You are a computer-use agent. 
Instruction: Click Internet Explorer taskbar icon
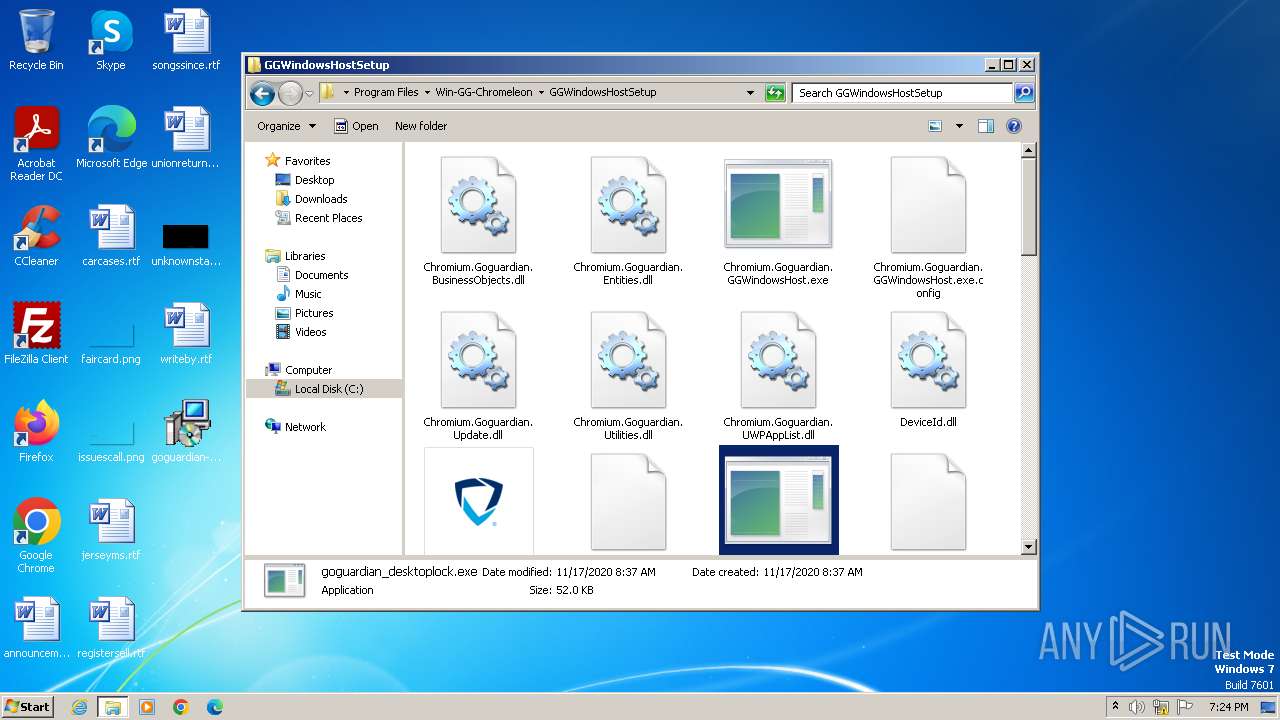[x=80, y=707]
